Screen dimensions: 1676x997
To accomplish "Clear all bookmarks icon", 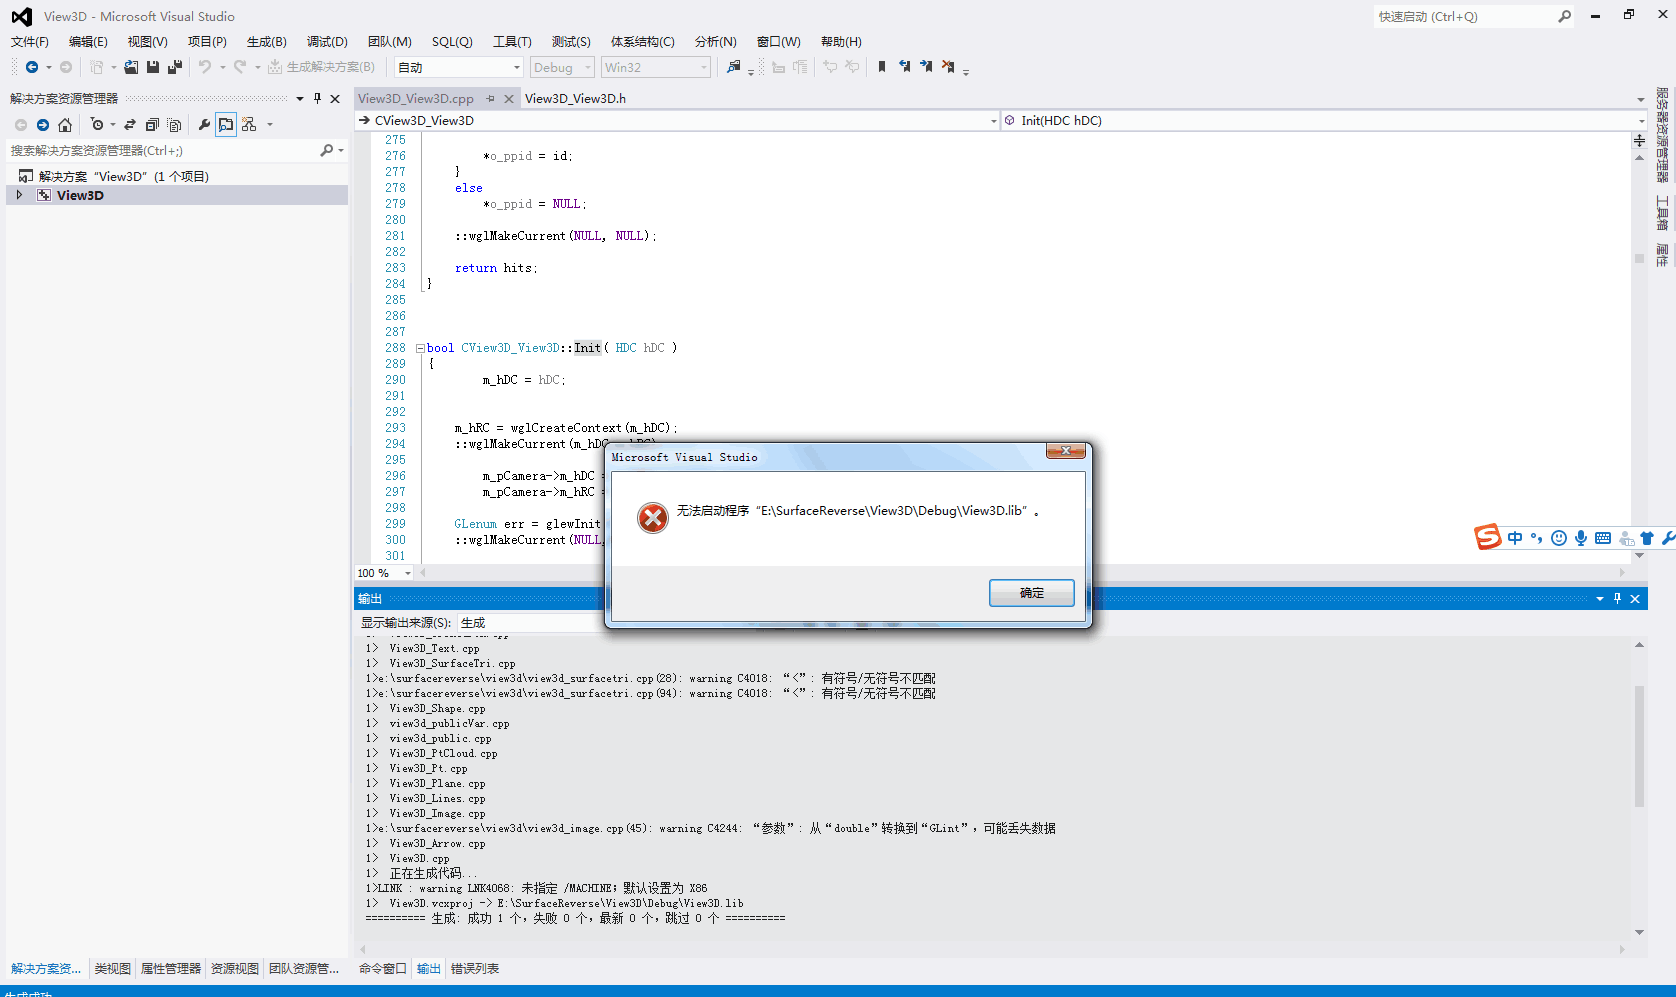I will point(948,67).
